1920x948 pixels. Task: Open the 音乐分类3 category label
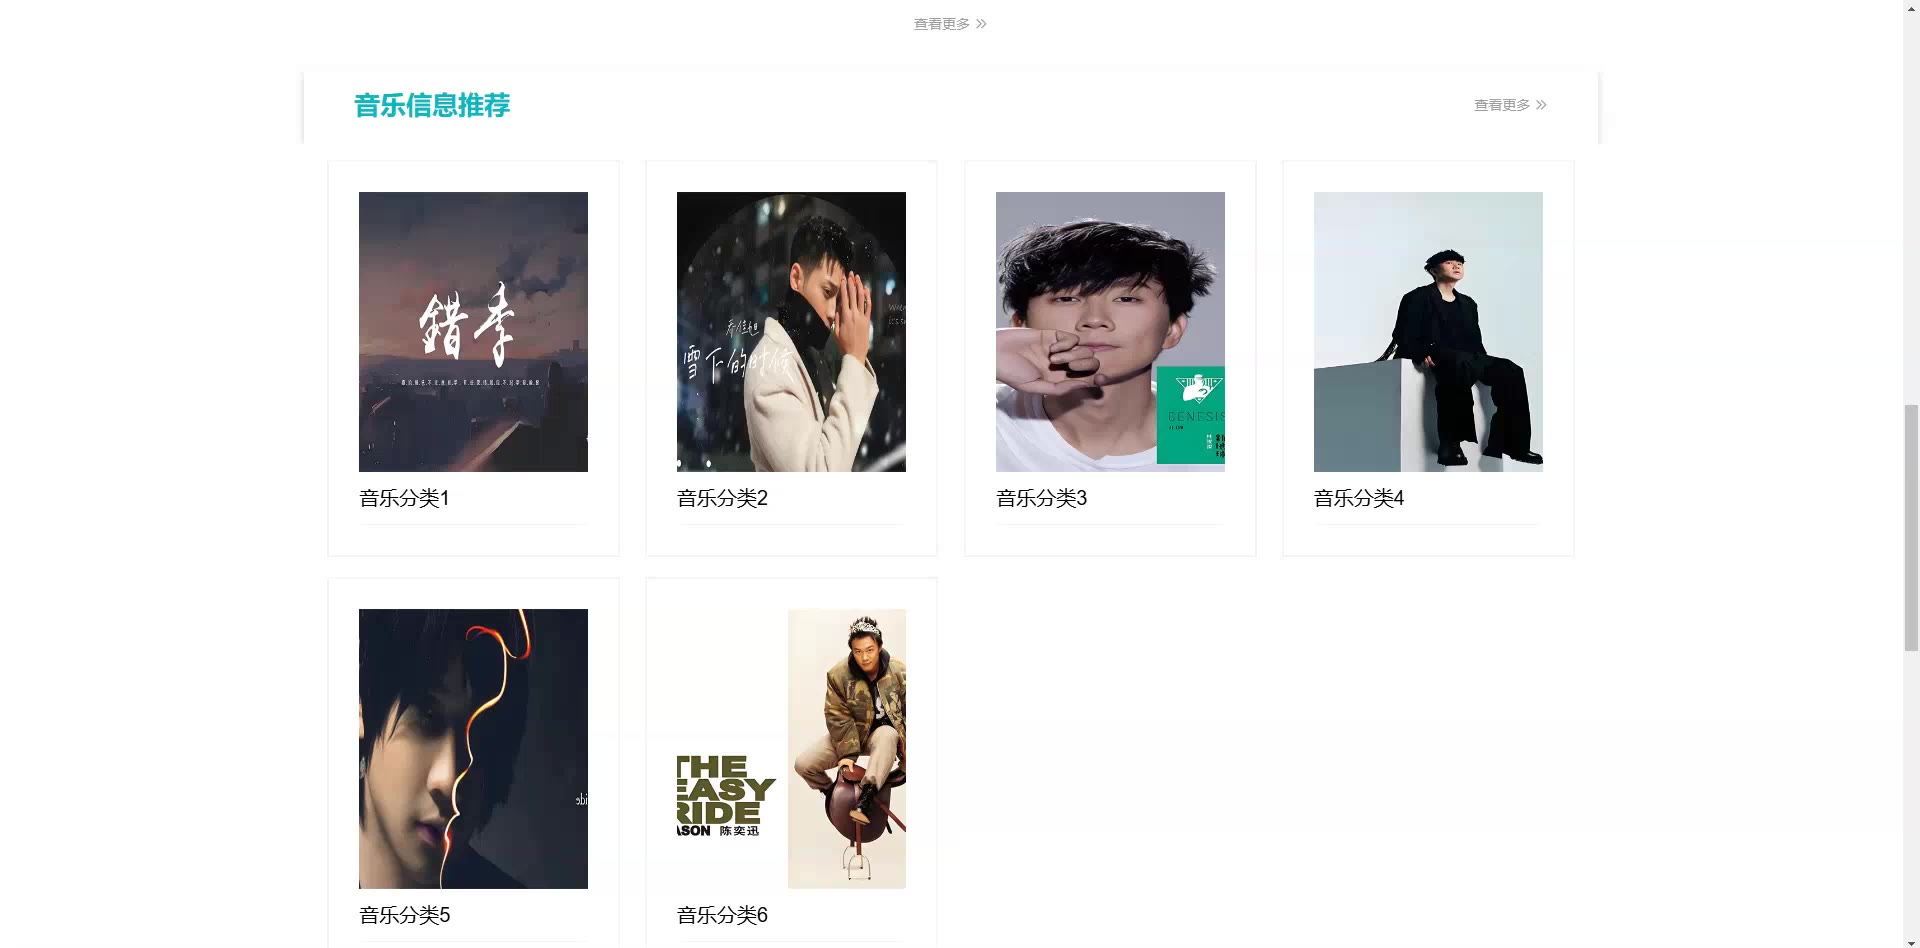point(1042,498)
